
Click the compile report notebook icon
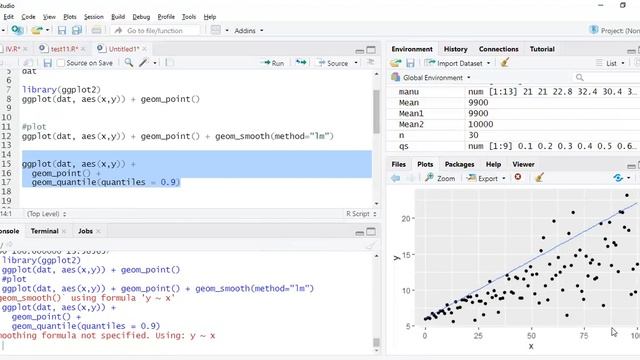pyautogui.click(x=170, y=63)
